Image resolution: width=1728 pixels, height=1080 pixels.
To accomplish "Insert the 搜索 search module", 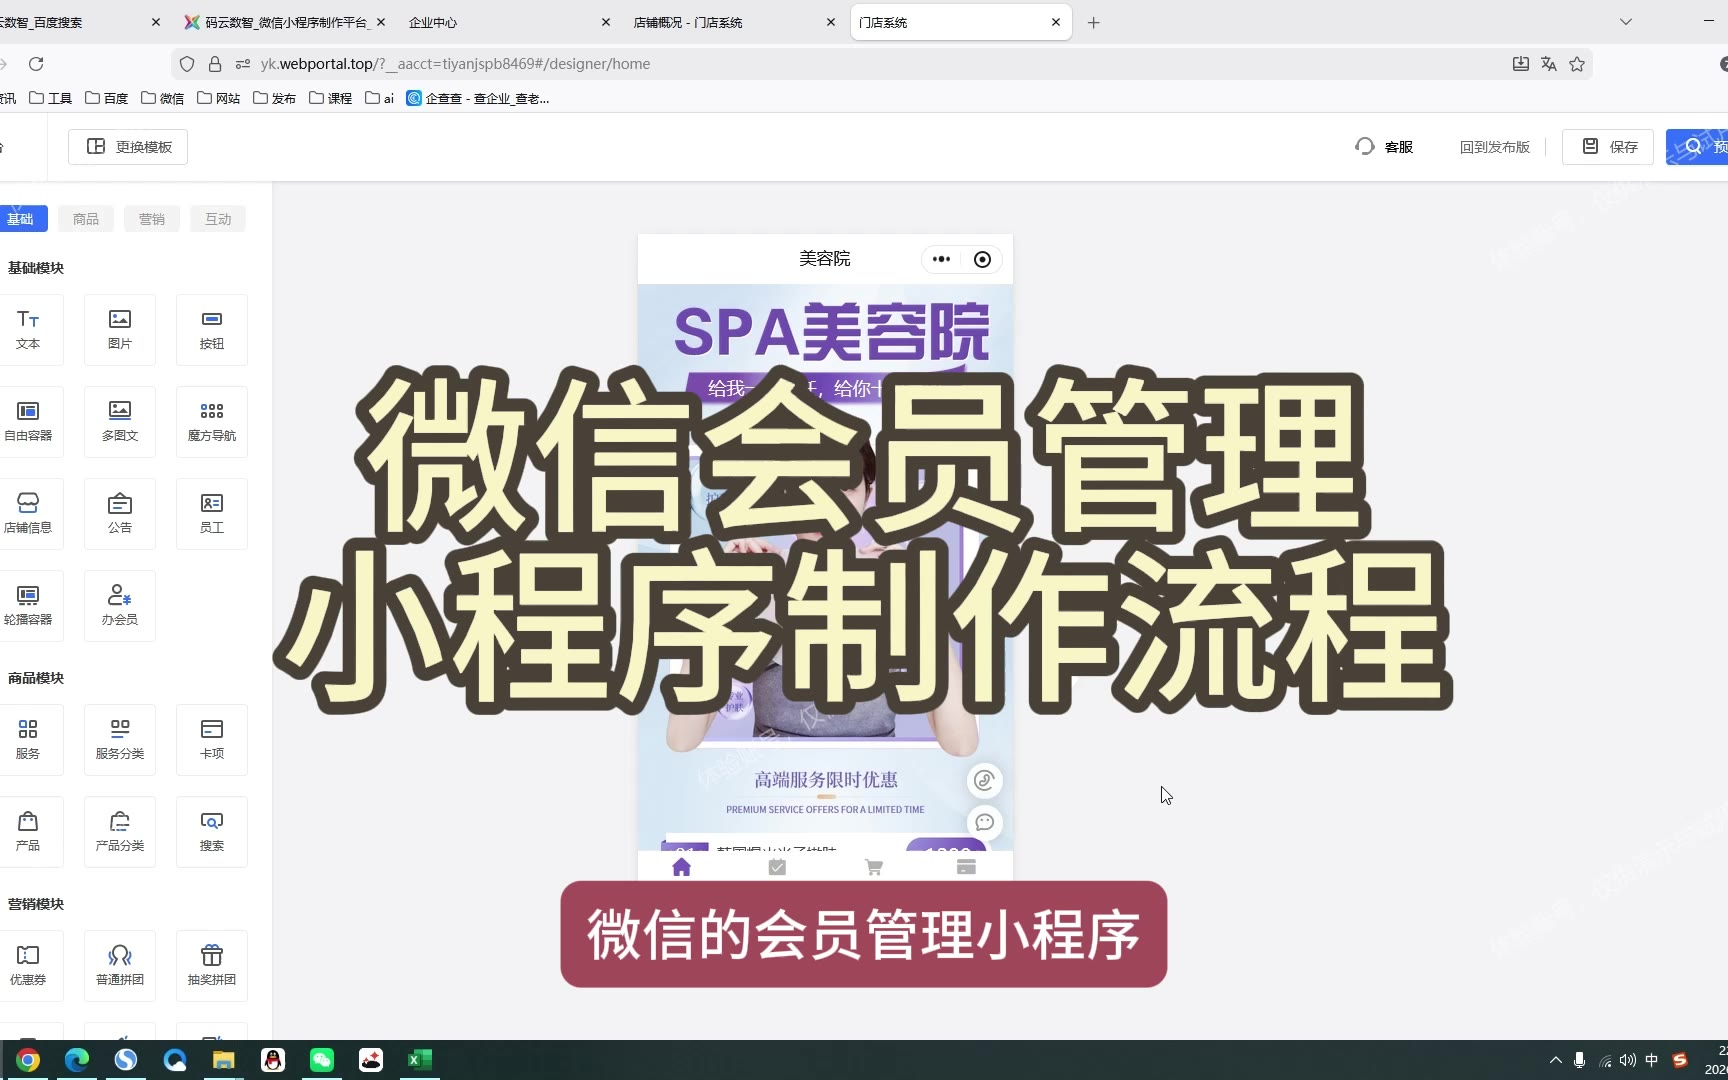I will coord(212,831).
